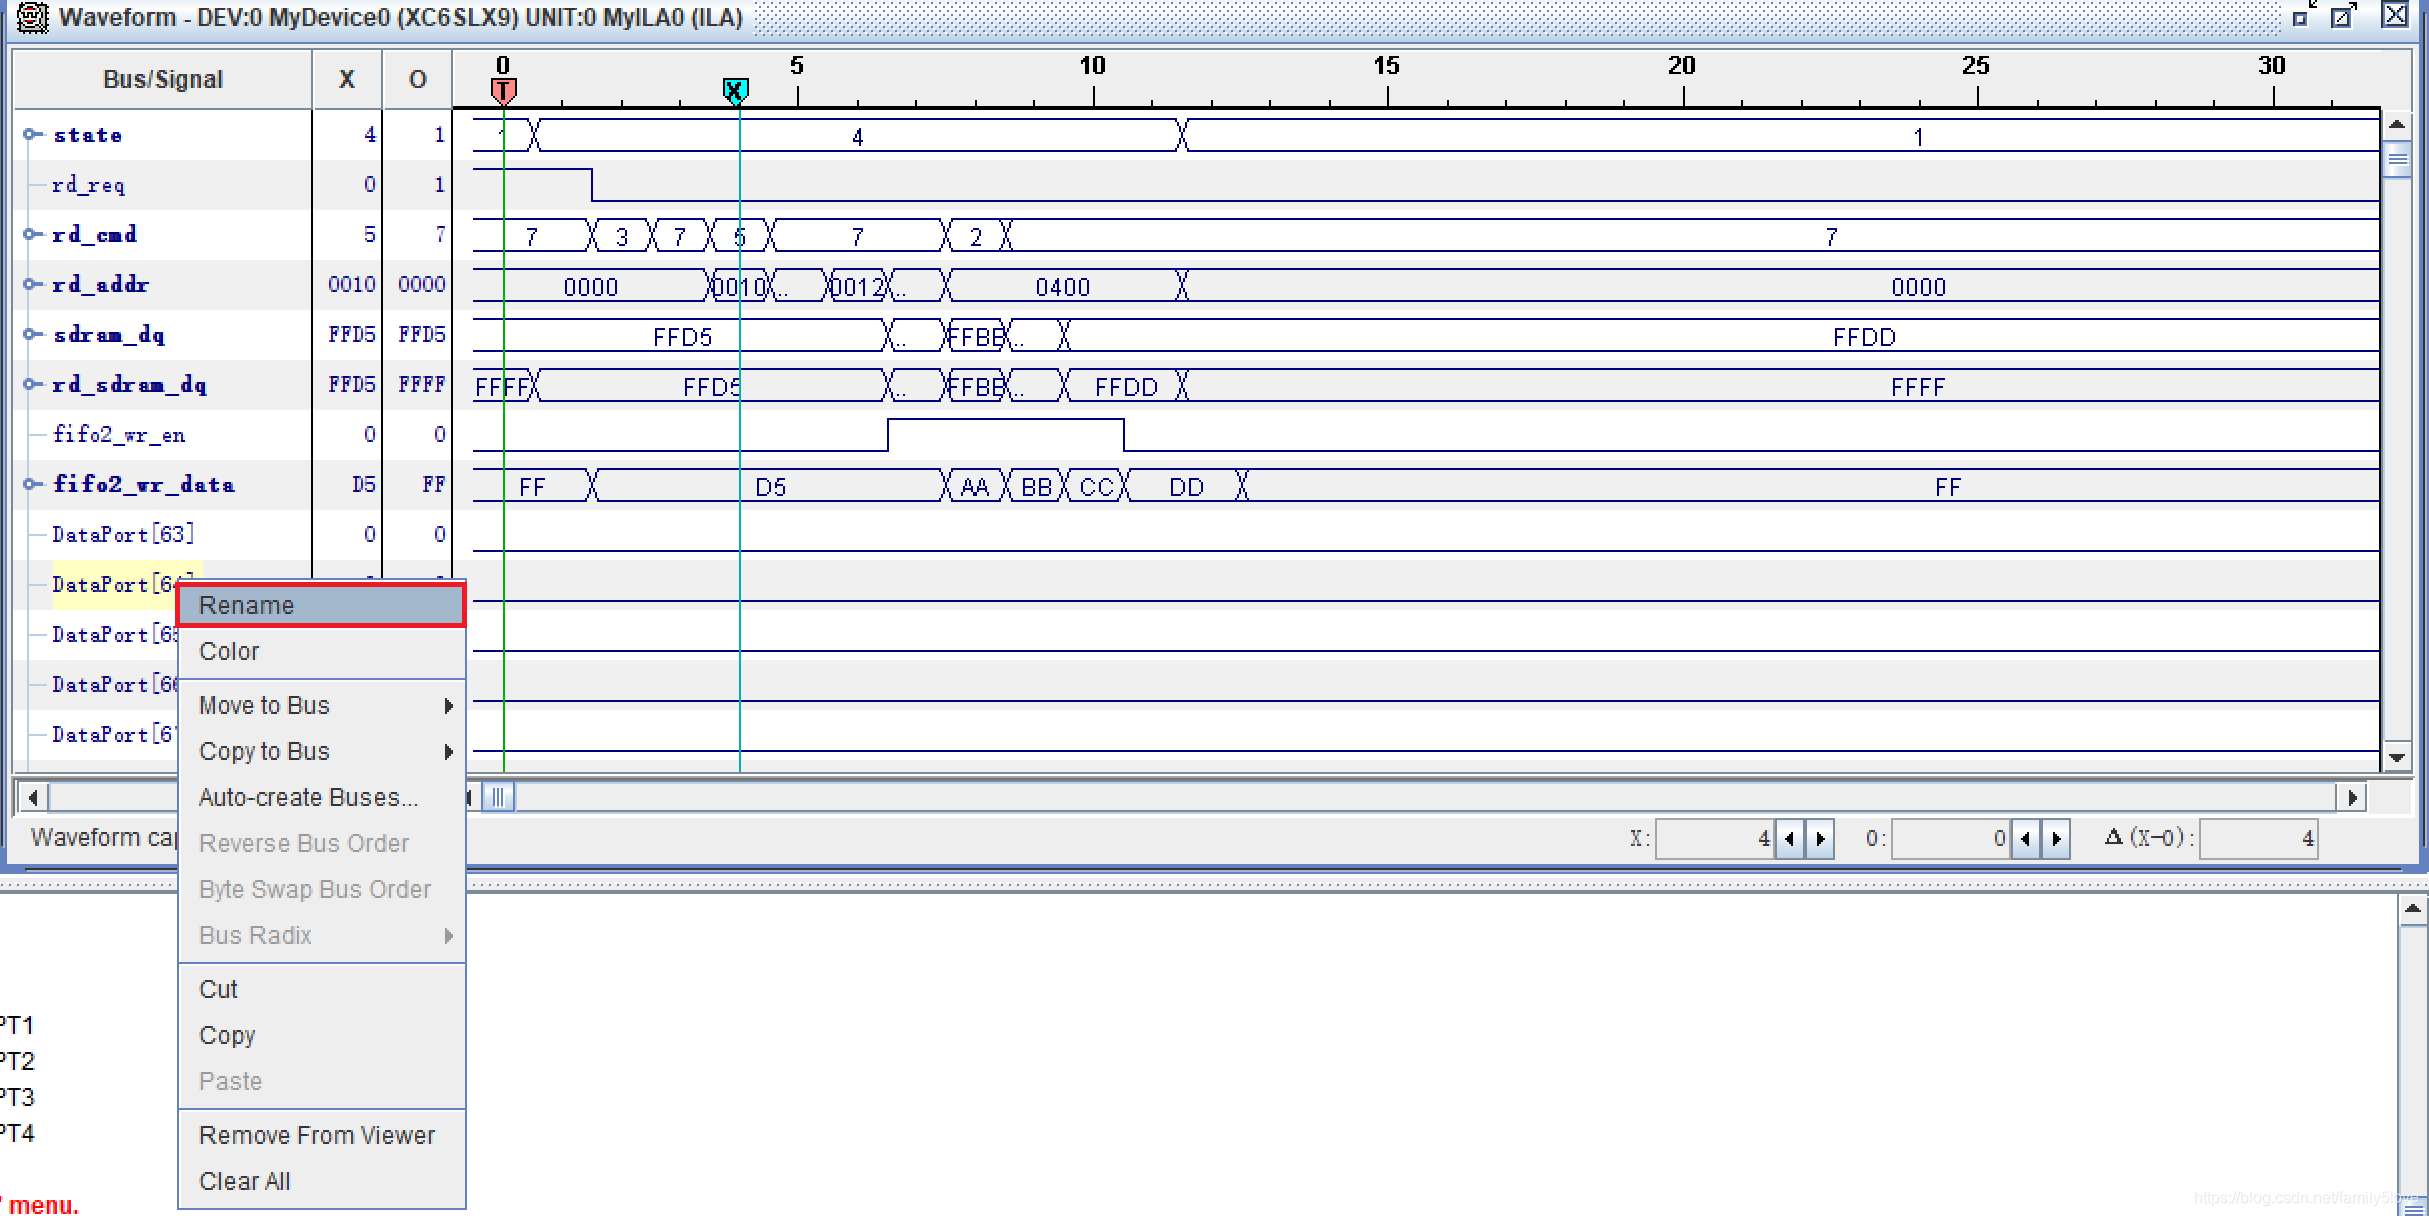Screen dimensions: 2429x1216
Task: Choose Color from the context menu
Action: [x=321, y=651]
